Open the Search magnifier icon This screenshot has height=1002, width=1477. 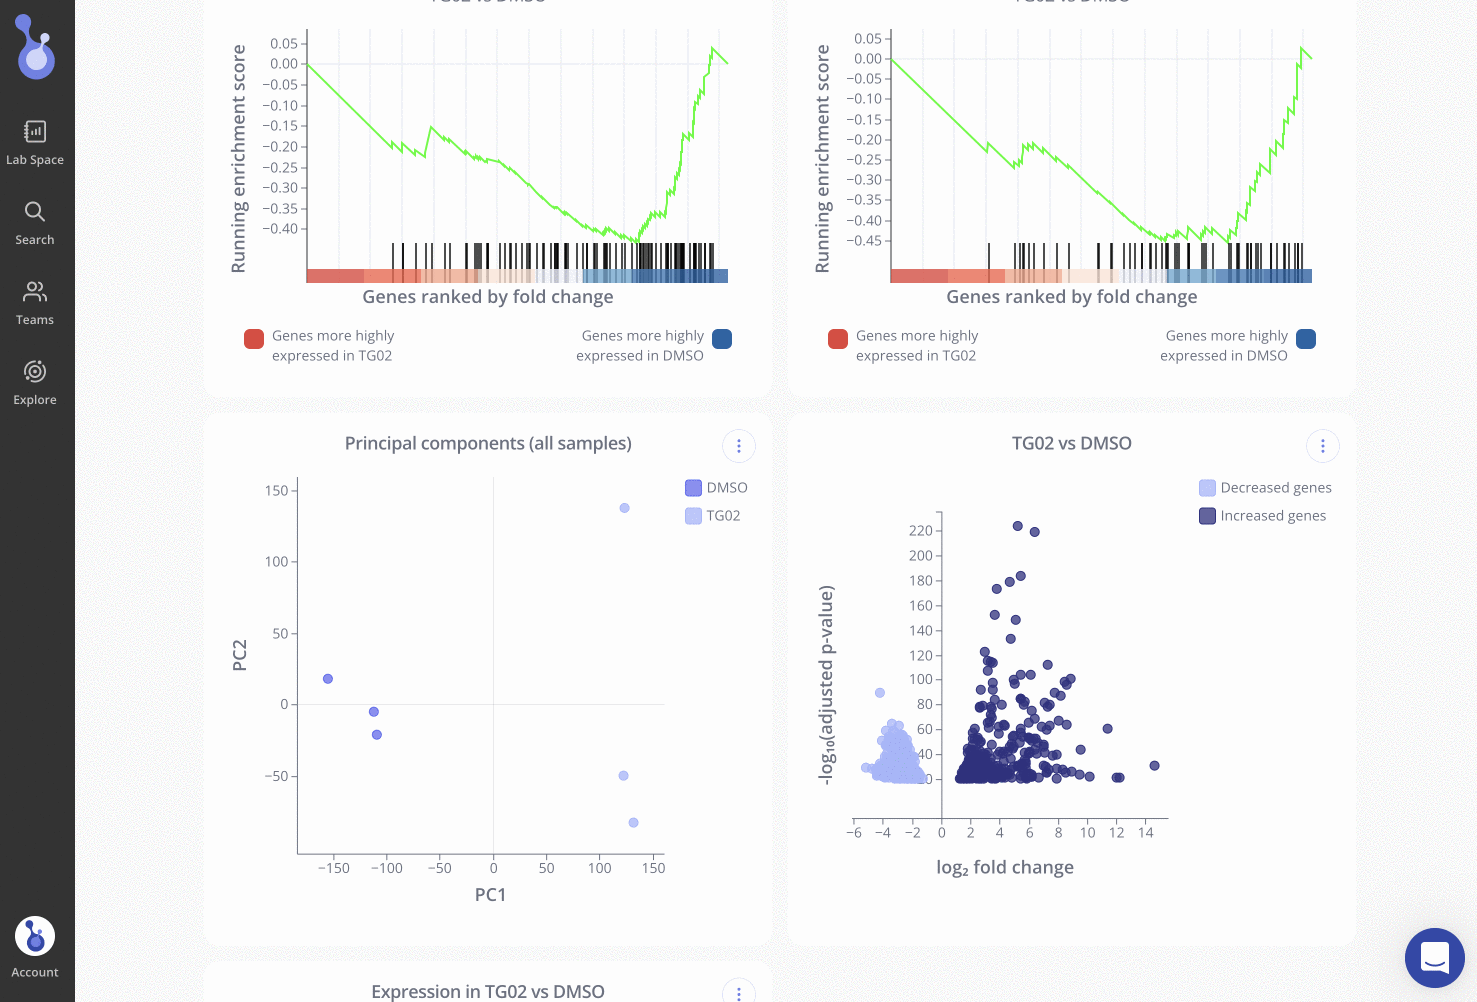(35, 211)
